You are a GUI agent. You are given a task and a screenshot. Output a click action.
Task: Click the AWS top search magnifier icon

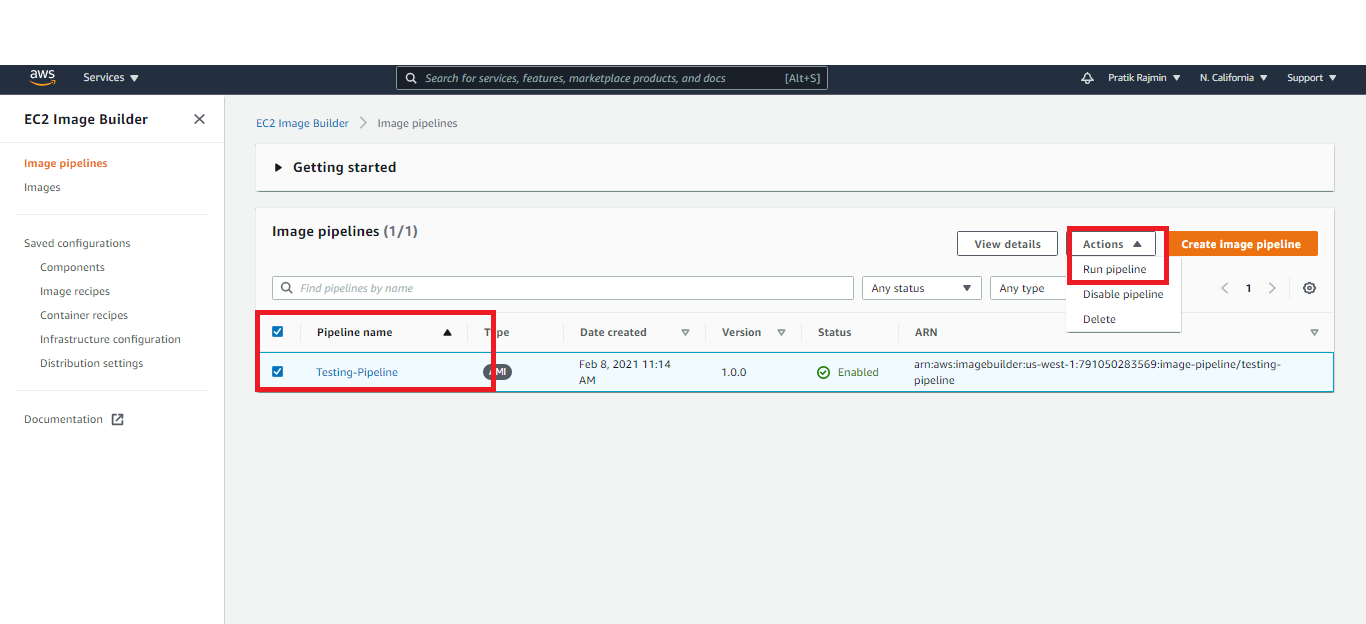(x=411, y=78)
